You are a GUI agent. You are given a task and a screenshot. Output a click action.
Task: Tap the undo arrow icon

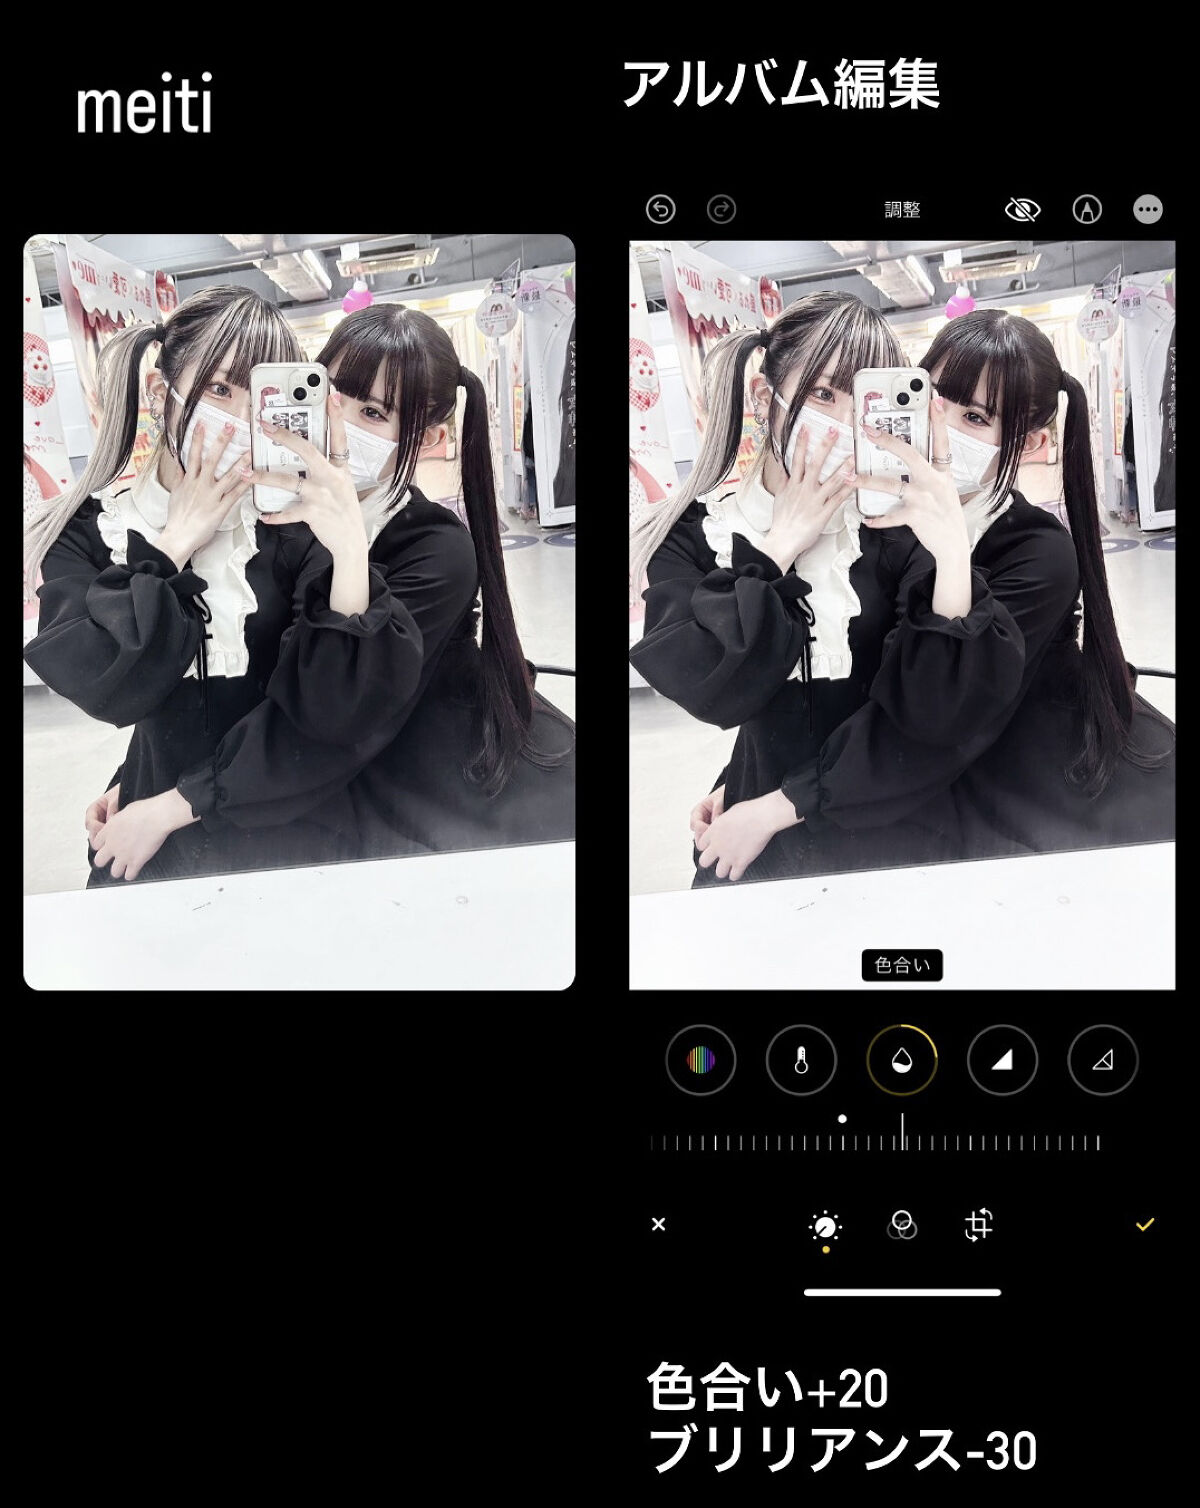[660, 209]
